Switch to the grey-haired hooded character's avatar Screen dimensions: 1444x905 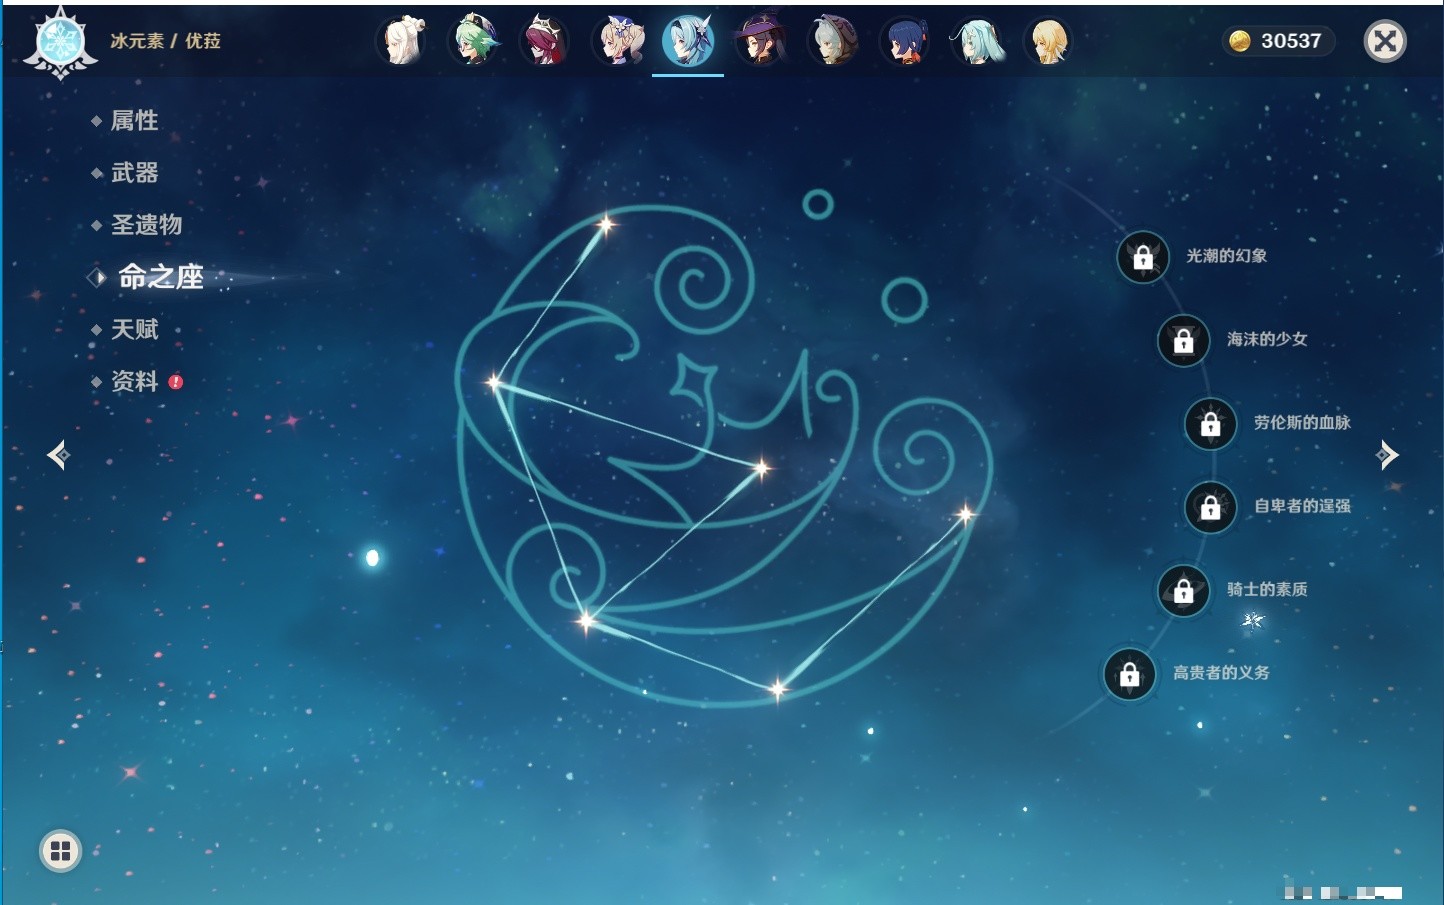pos(833,41)
